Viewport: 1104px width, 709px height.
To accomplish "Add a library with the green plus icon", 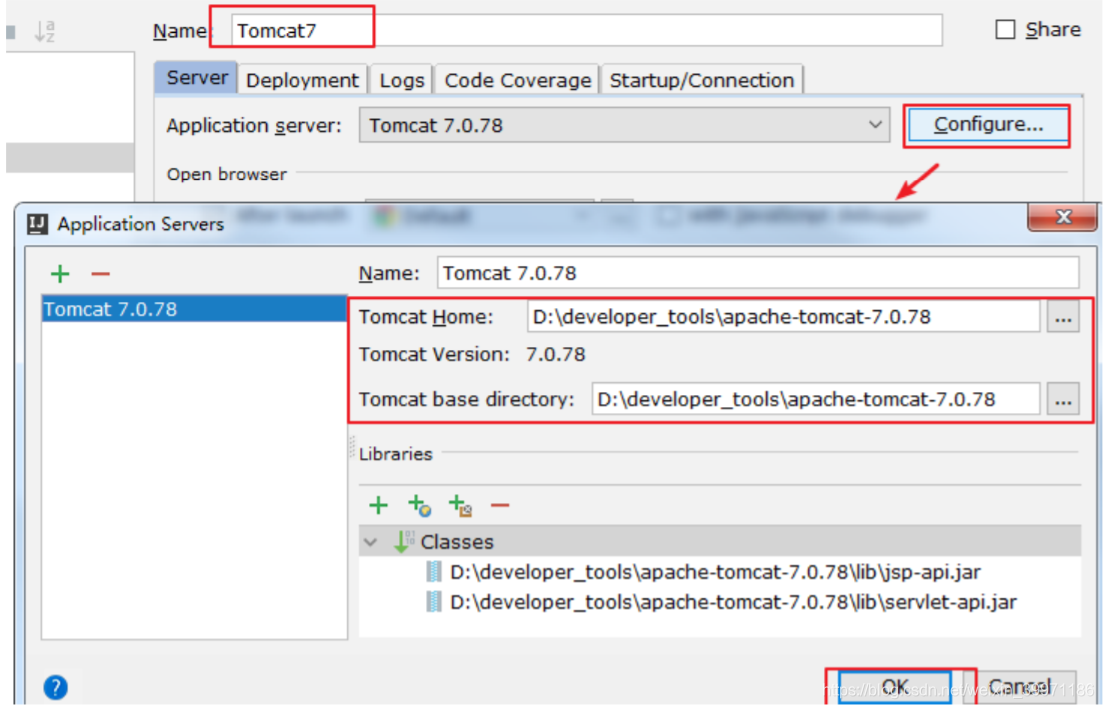I will click(378, 505).
